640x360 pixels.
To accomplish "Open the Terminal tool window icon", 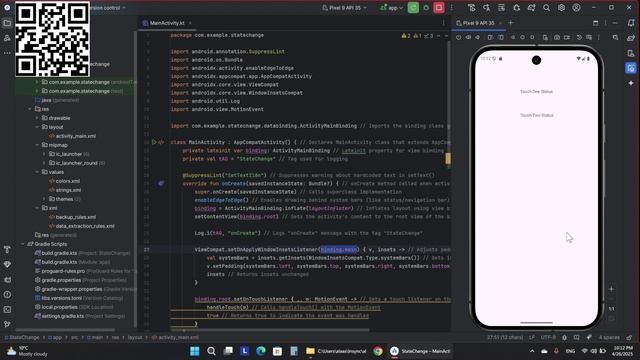I will 7,309.
